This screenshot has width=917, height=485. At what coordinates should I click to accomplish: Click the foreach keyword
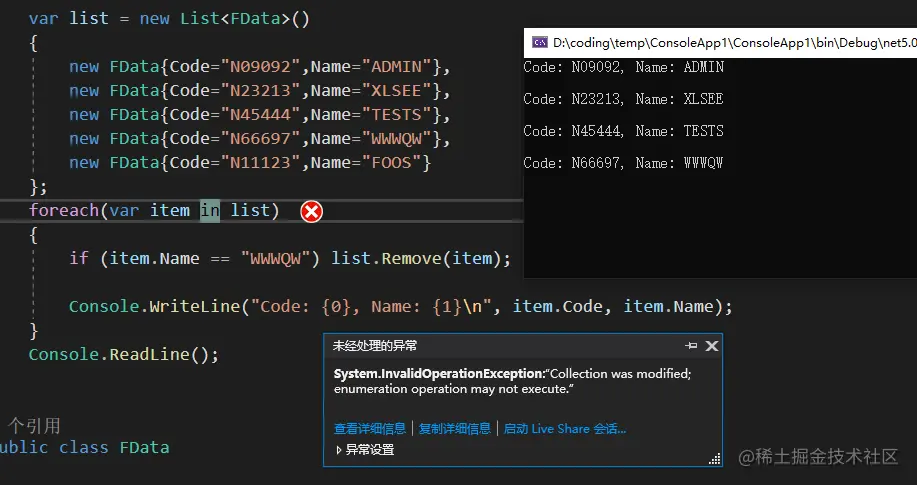(x=64, y=211)
